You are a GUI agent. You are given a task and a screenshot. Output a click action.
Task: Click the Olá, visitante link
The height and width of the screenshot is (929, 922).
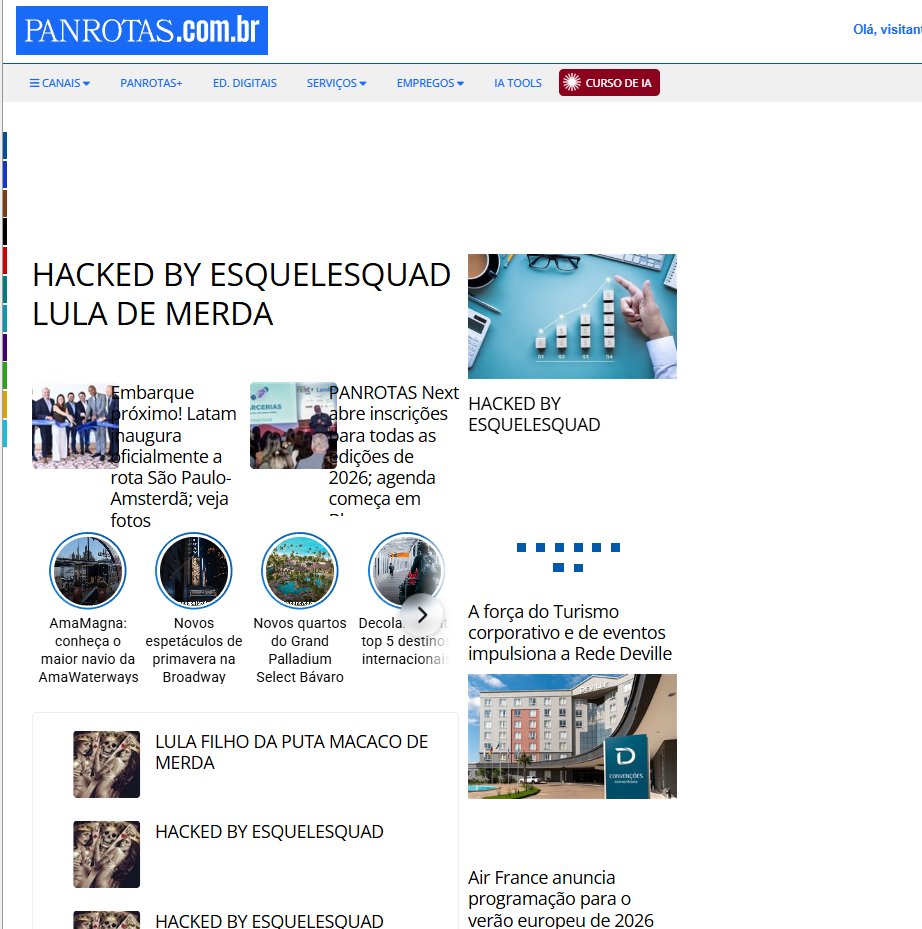tap(887, 30)
